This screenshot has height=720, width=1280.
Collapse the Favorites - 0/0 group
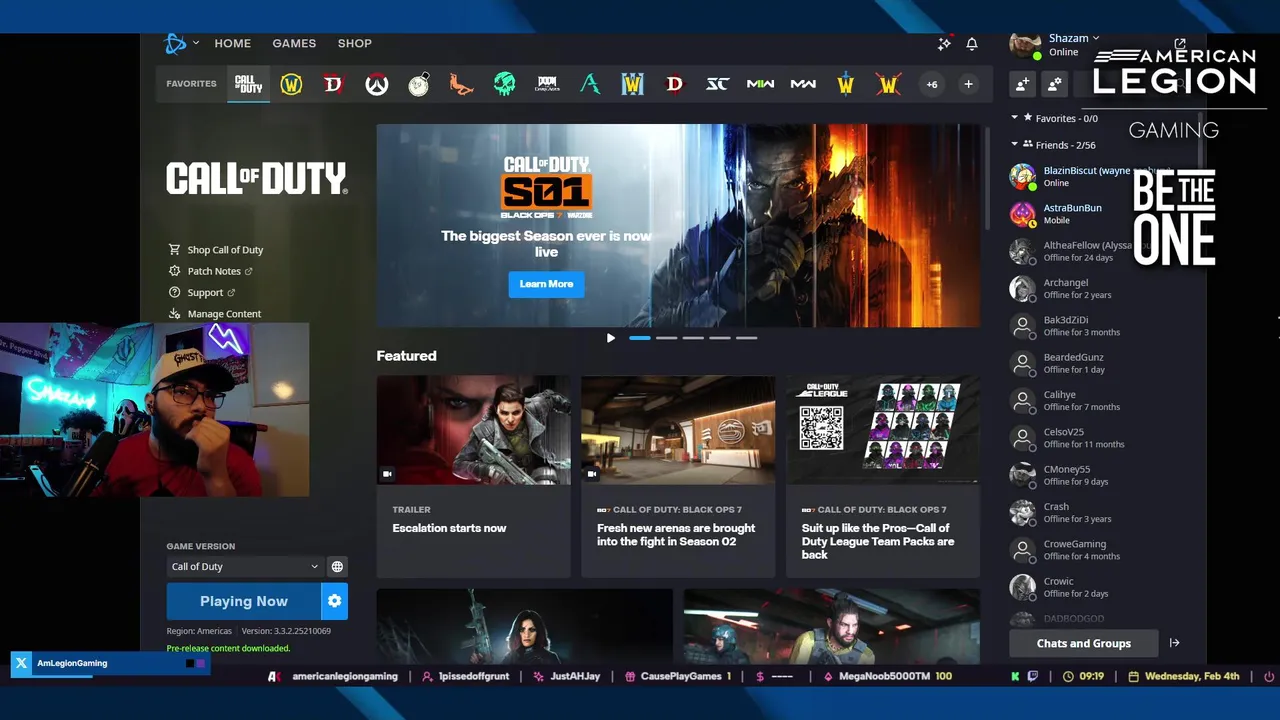(x=1015, y=118)
